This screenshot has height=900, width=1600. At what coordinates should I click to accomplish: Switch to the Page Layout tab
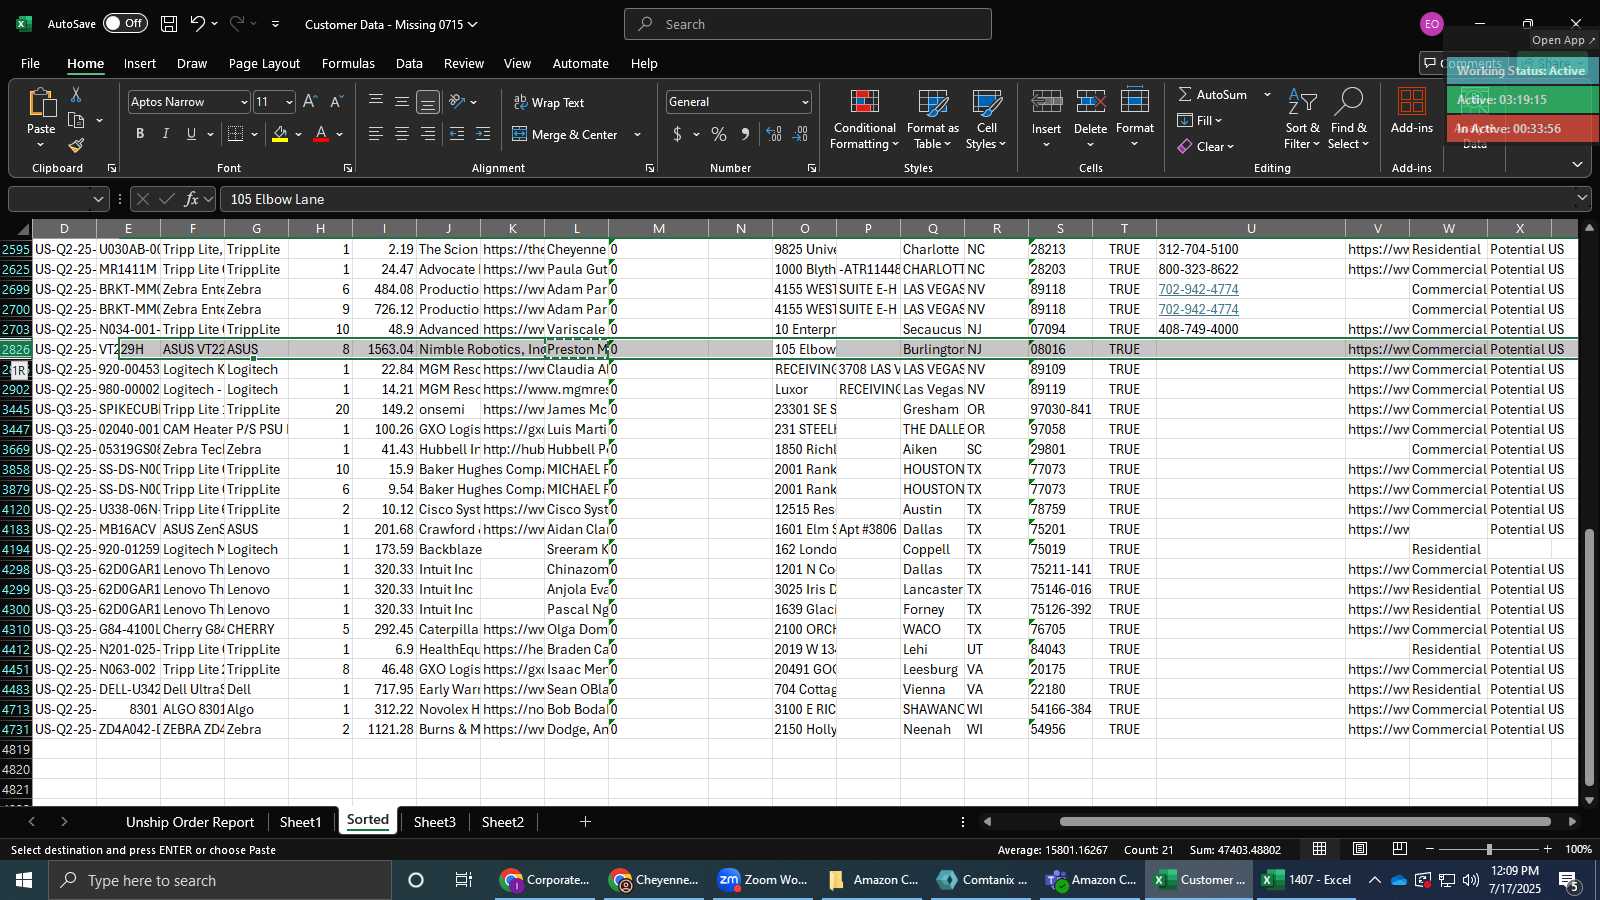264,63
